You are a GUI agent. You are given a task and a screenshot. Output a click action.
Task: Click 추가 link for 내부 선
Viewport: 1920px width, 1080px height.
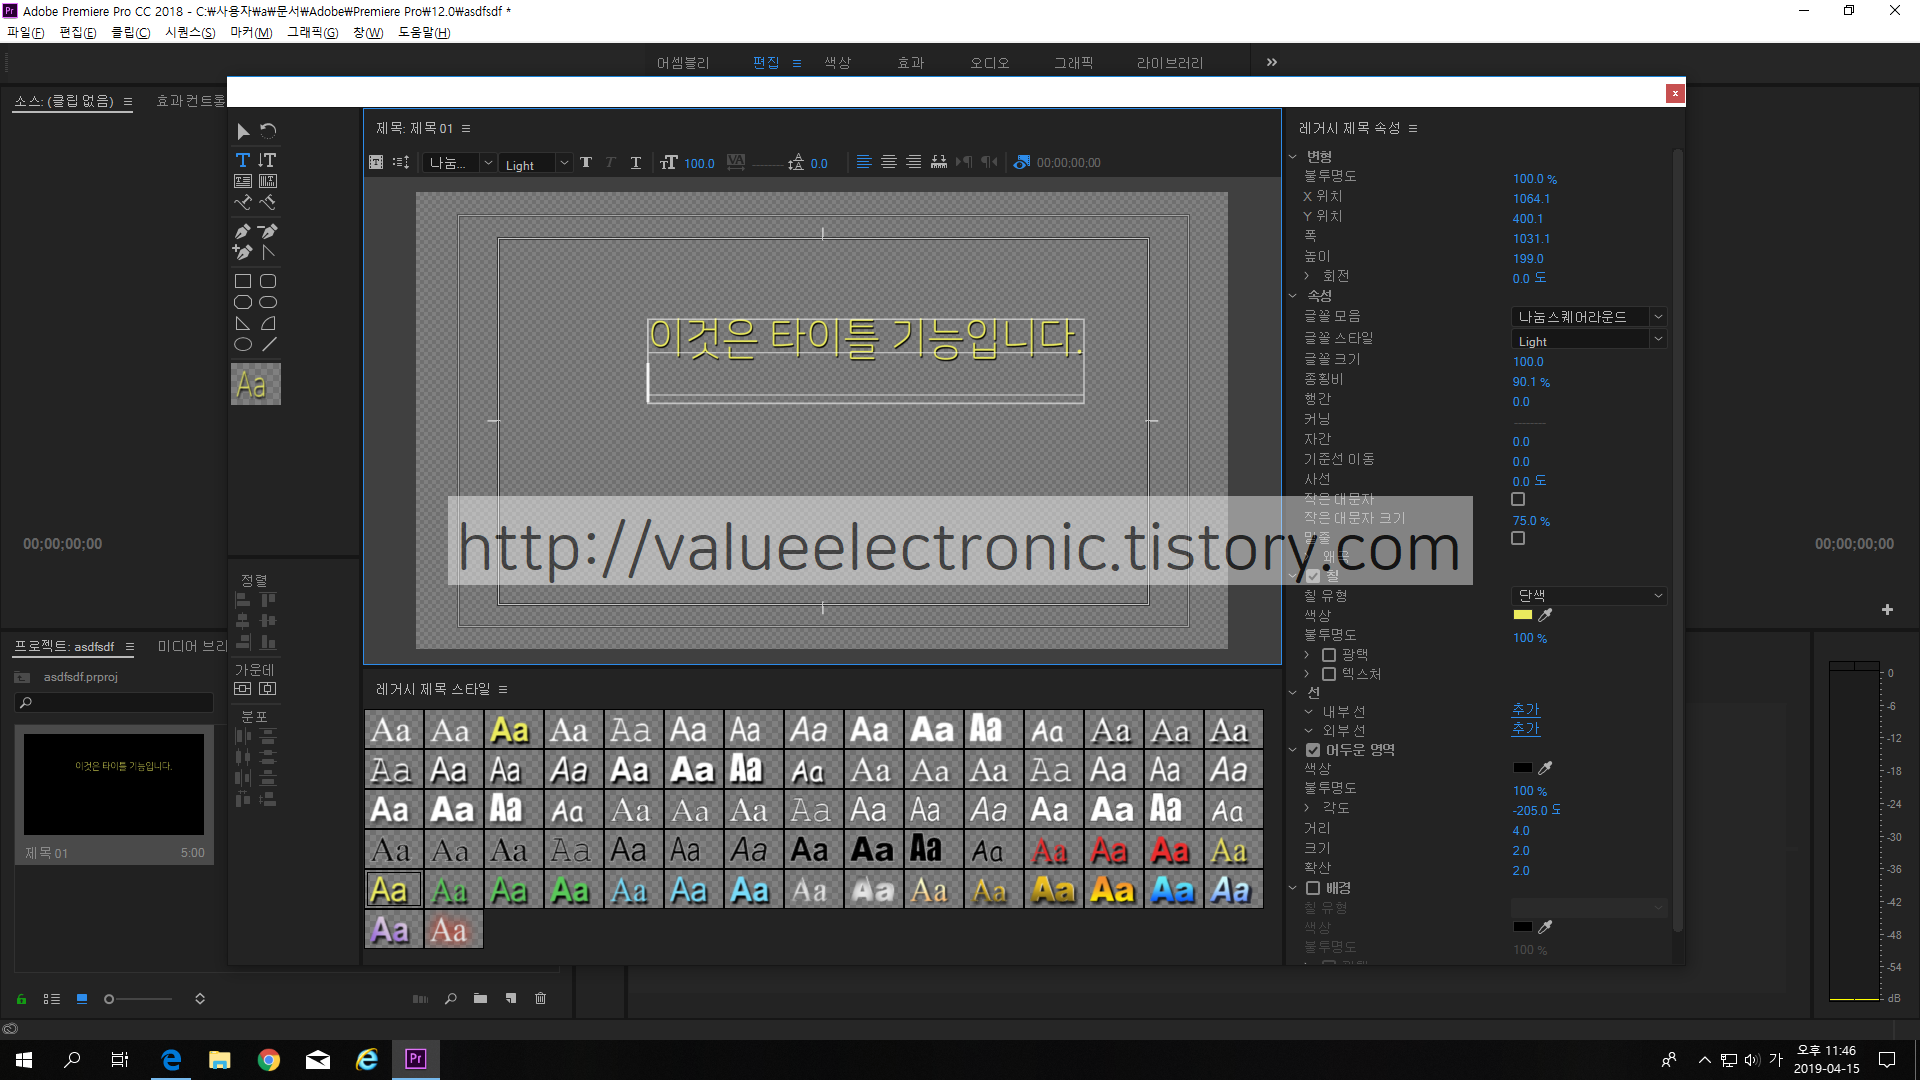(1525, 710)
